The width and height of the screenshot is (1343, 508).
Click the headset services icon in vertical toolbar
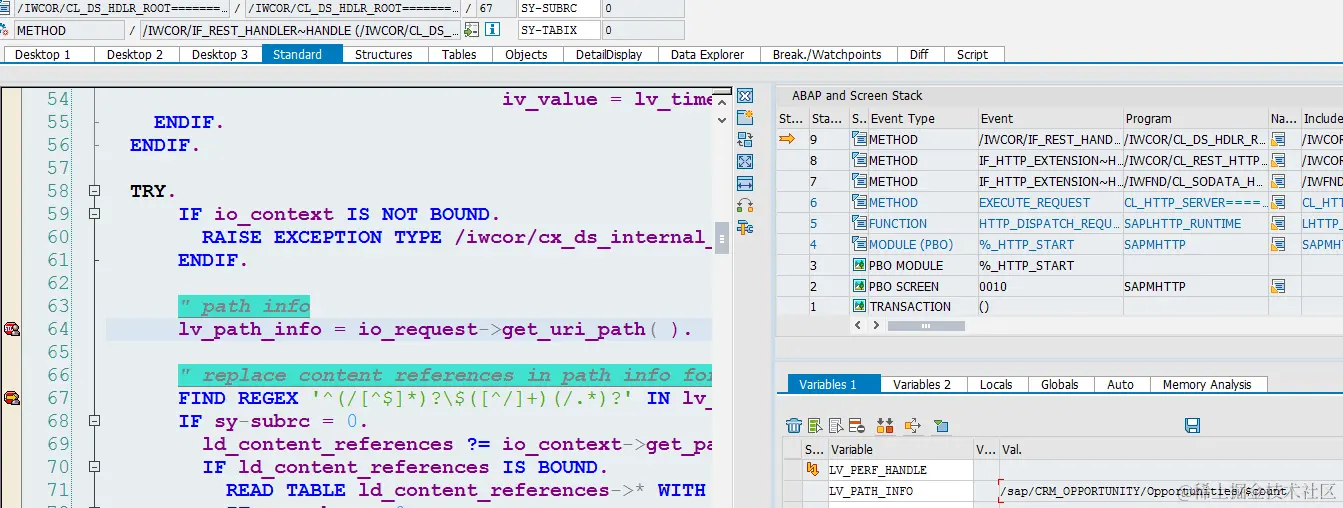[744, 206]
